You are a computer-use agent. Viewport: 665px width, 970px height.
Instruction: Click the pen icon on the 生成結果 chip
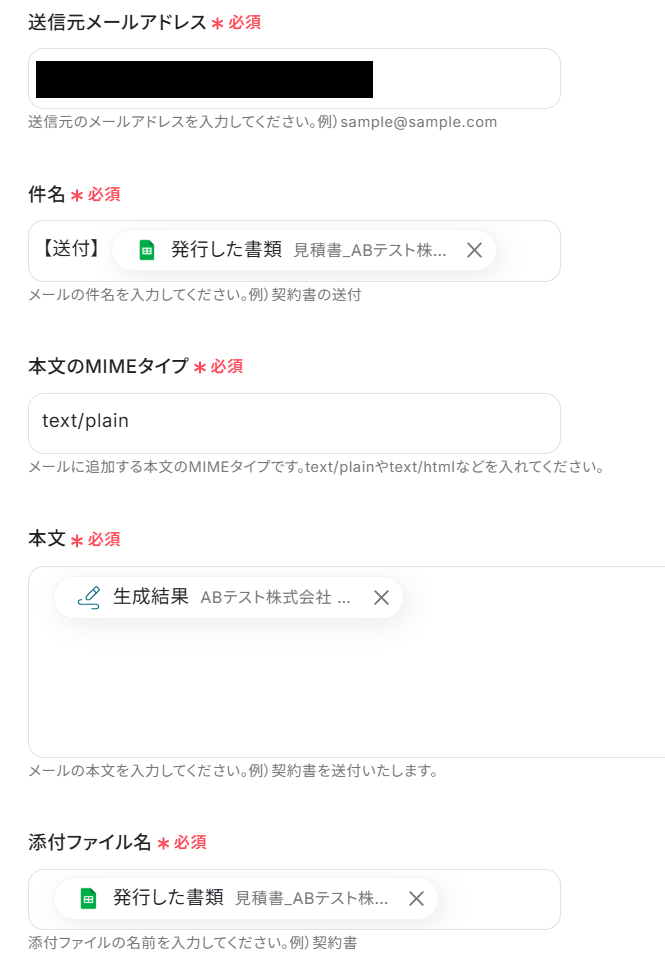[88, 598]
